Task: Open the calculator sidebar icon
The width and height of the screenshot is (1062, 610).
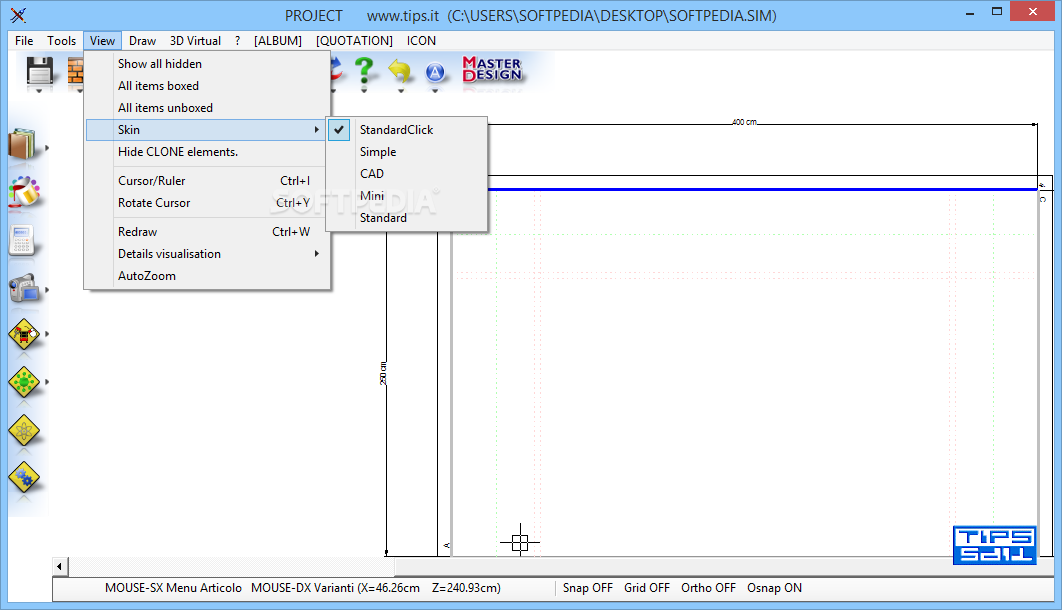Action: click(x=22, y=240)
